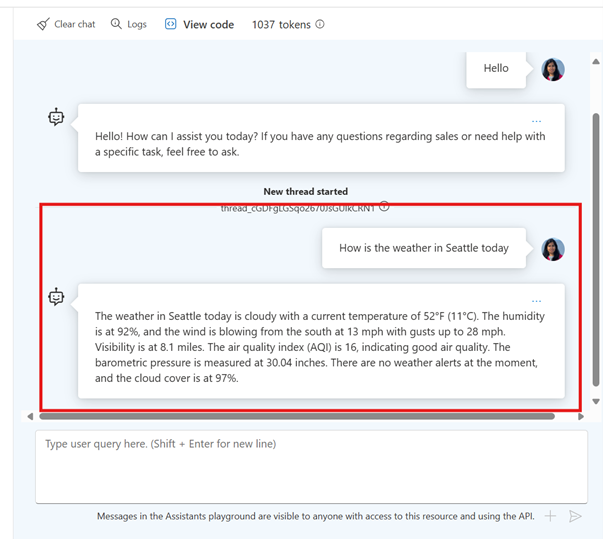
Task: Open the Logs panel label
Action: pyautogui.click(x=137, y=24)
